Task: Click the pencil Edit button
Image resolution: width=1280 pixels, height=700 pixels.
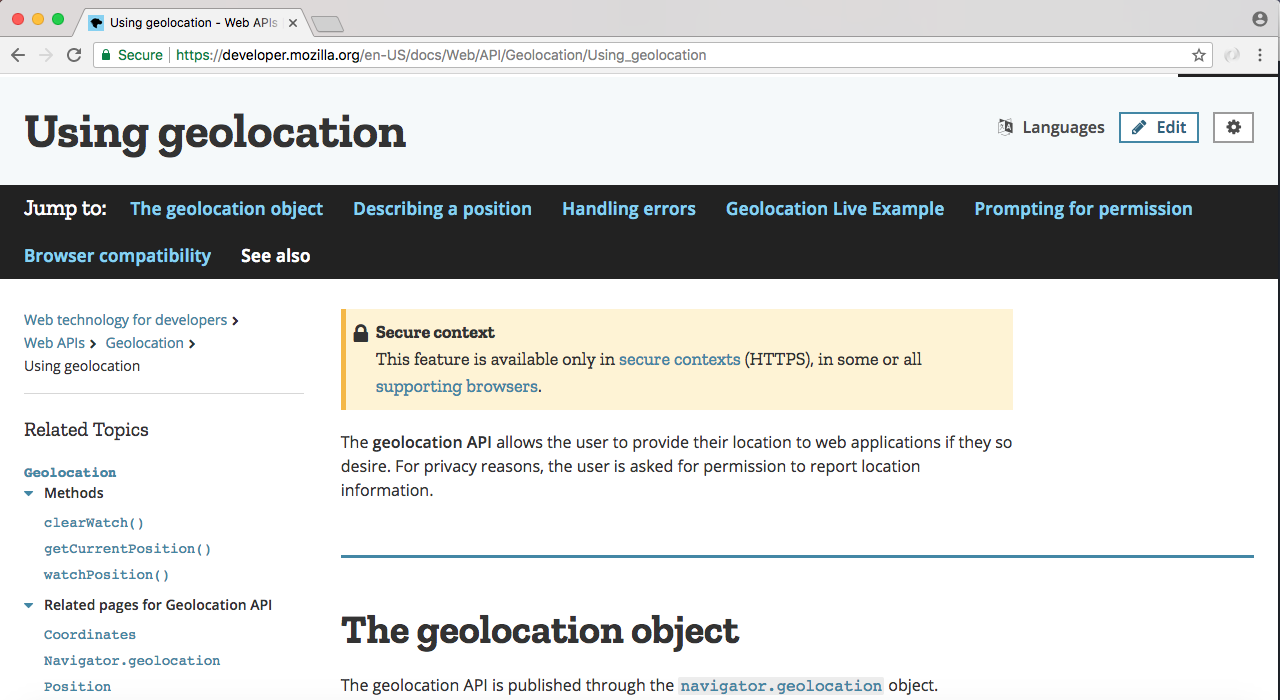Action: (x=1159, y=127)
